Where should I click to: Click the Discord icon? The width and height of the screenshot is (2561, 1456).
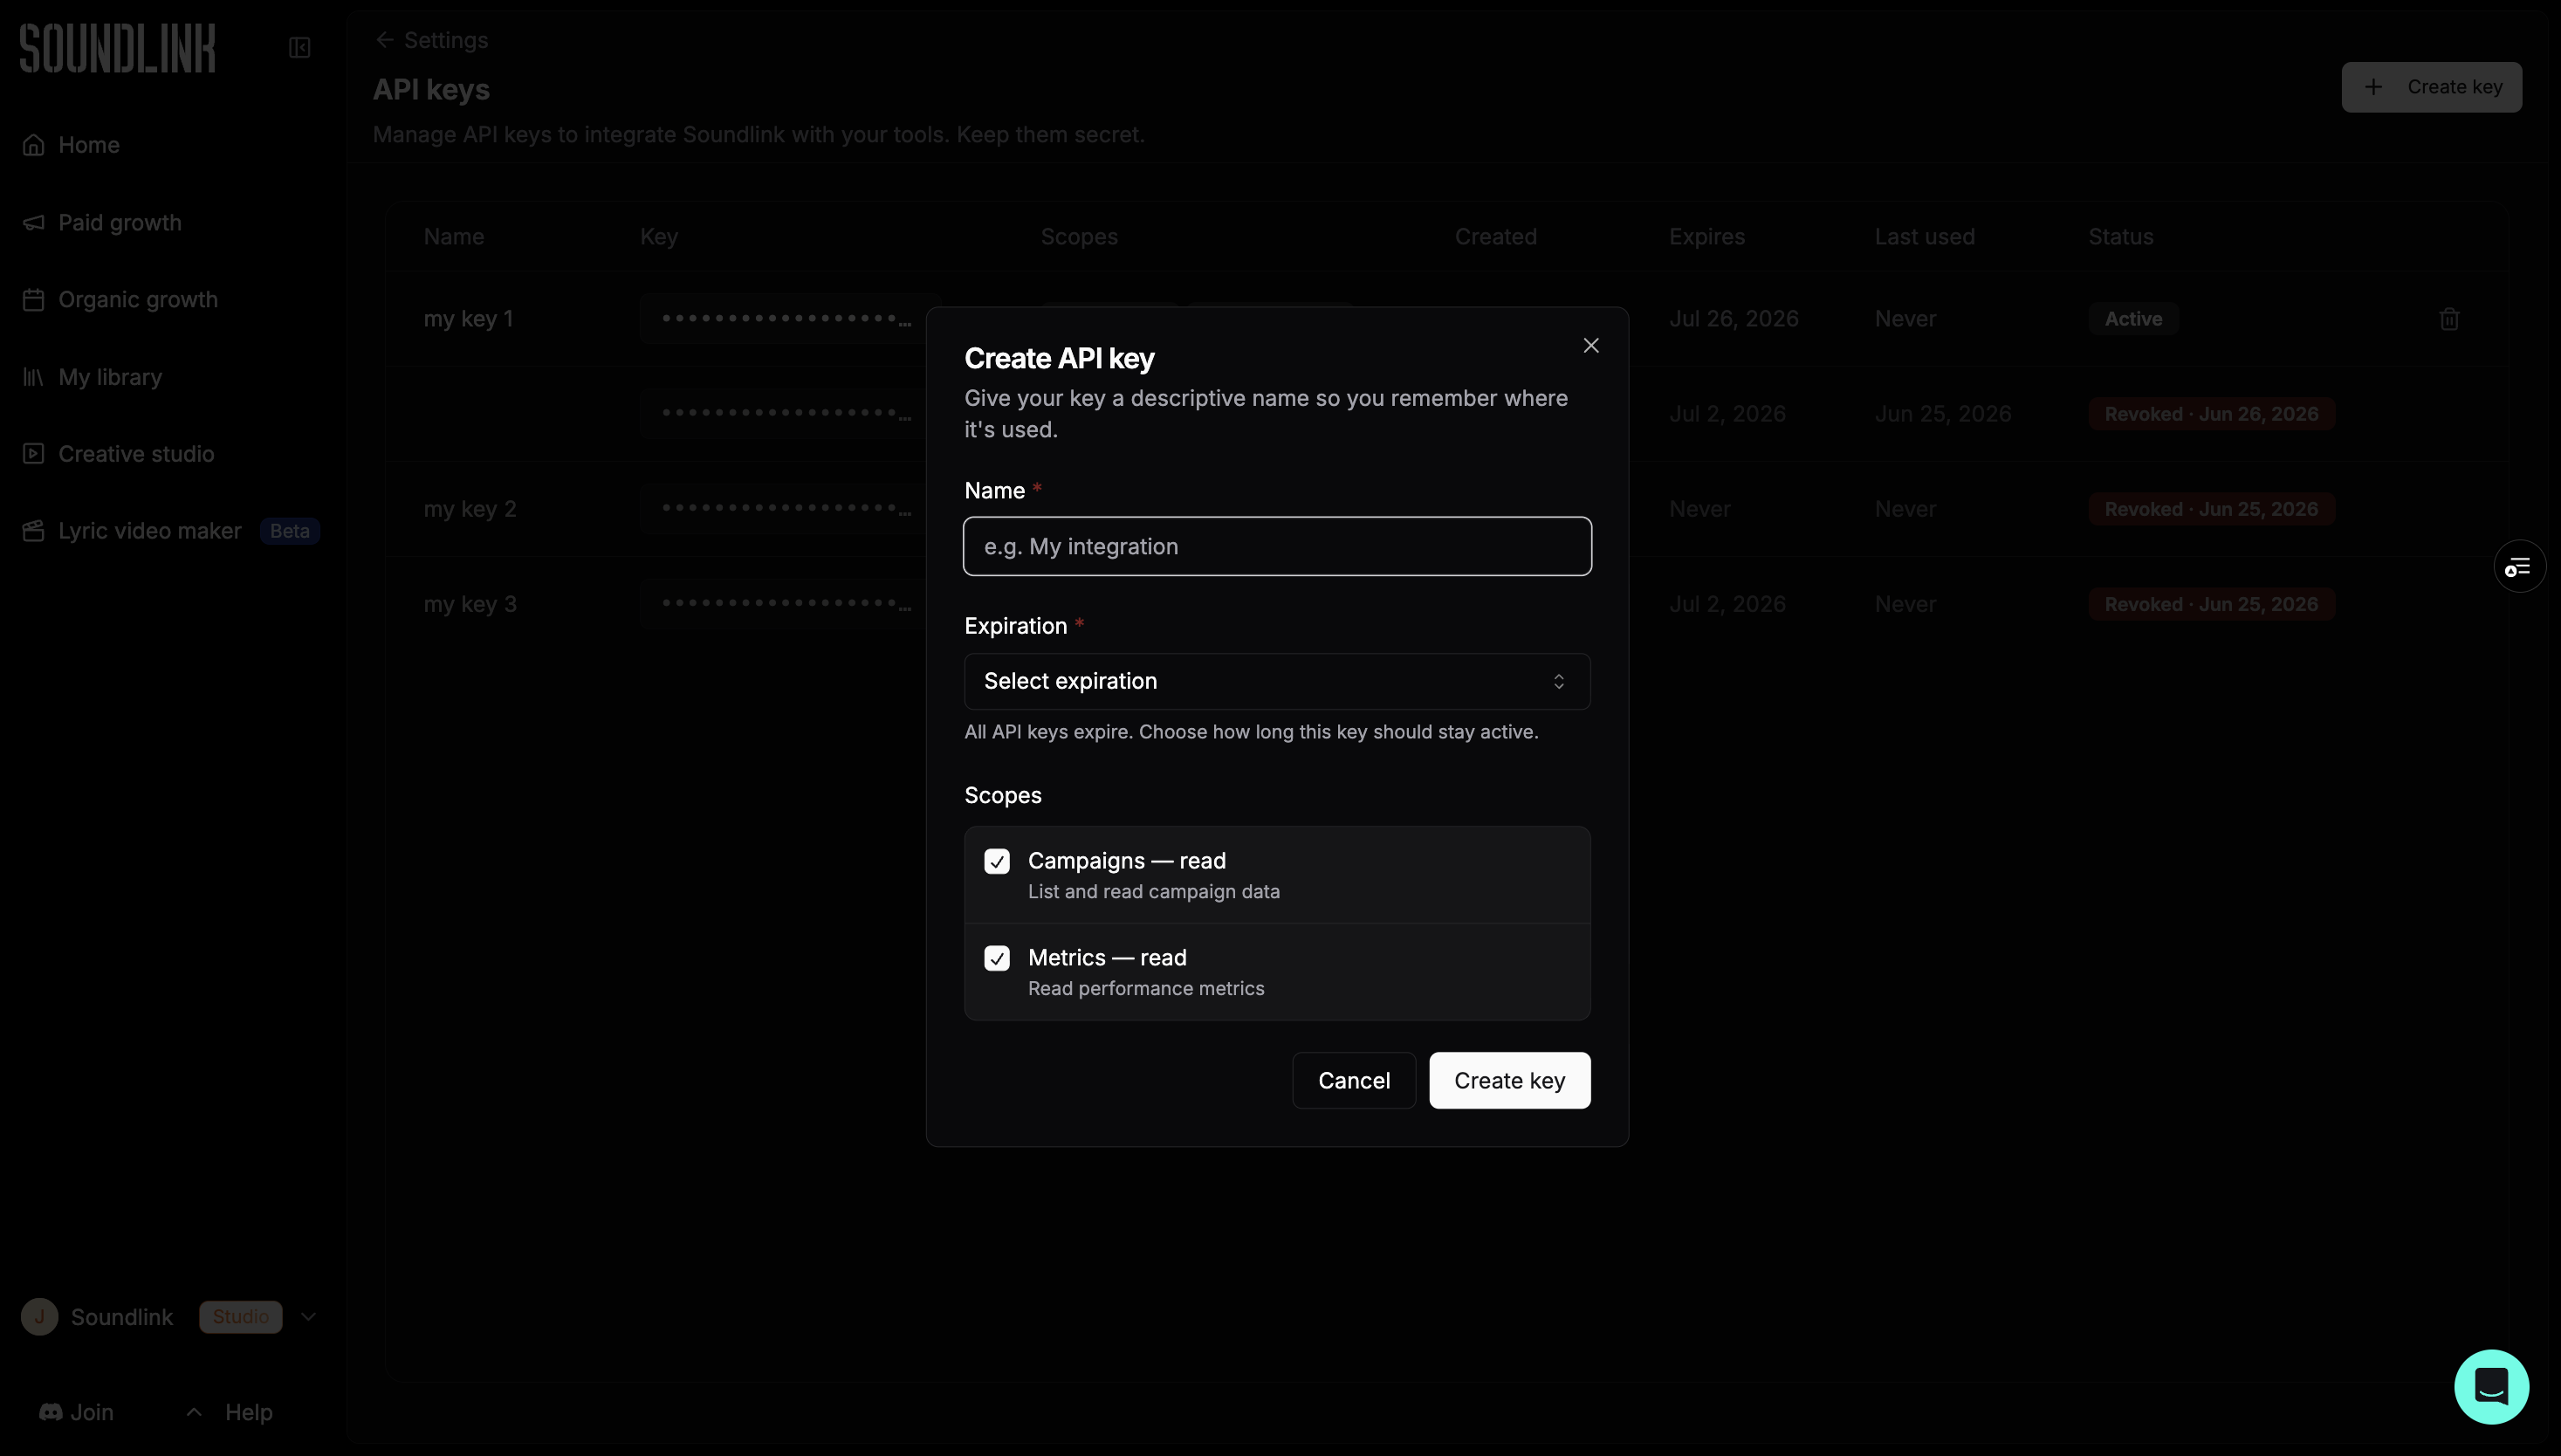pyautogui.click(x=50, y=1412)
